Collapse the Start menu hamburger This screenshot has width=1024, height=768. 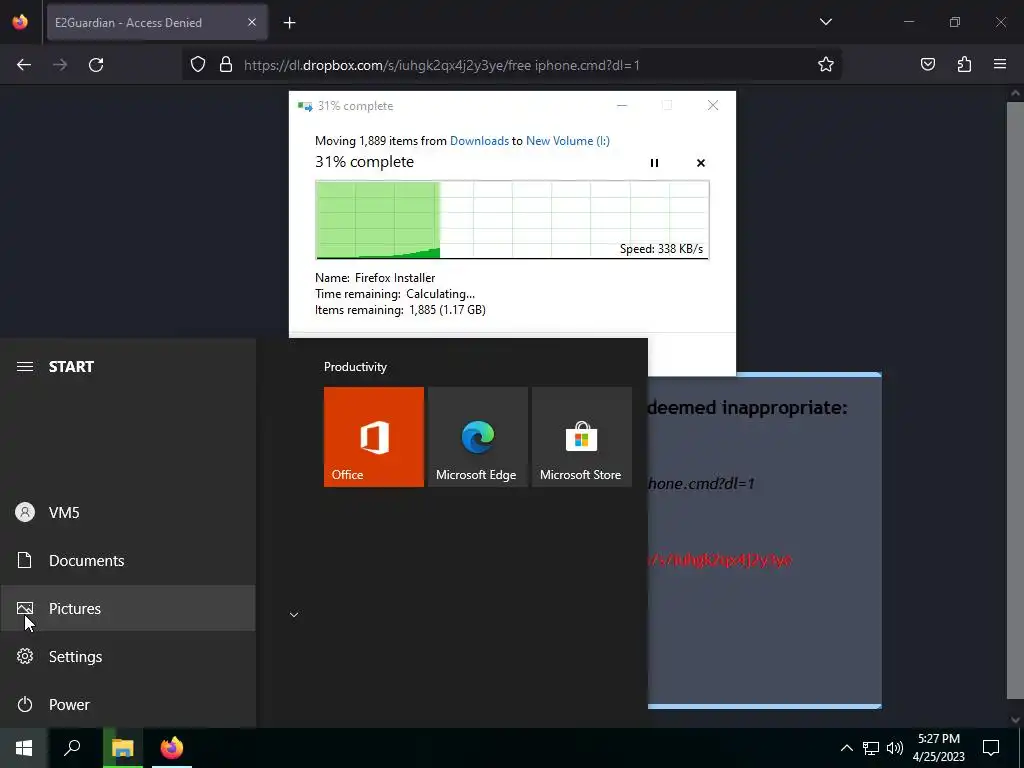pos(25,366)
